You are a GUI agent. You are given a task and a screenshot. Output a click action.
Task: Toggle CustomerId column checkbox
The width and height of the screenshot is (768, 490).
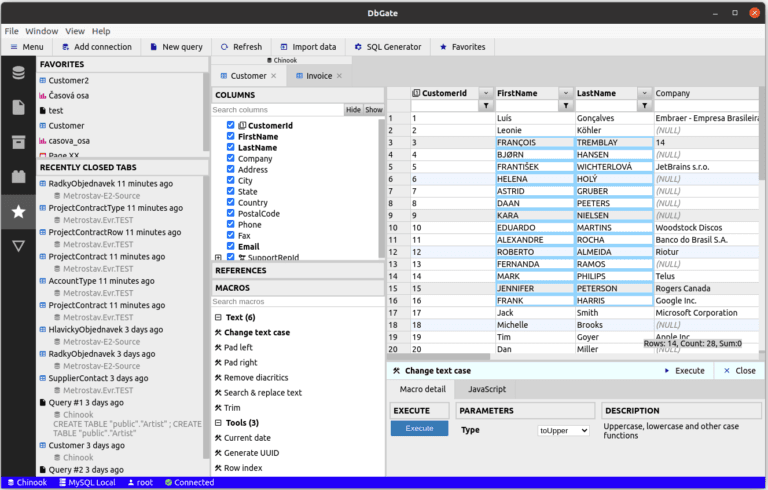(x=231, y=125)
